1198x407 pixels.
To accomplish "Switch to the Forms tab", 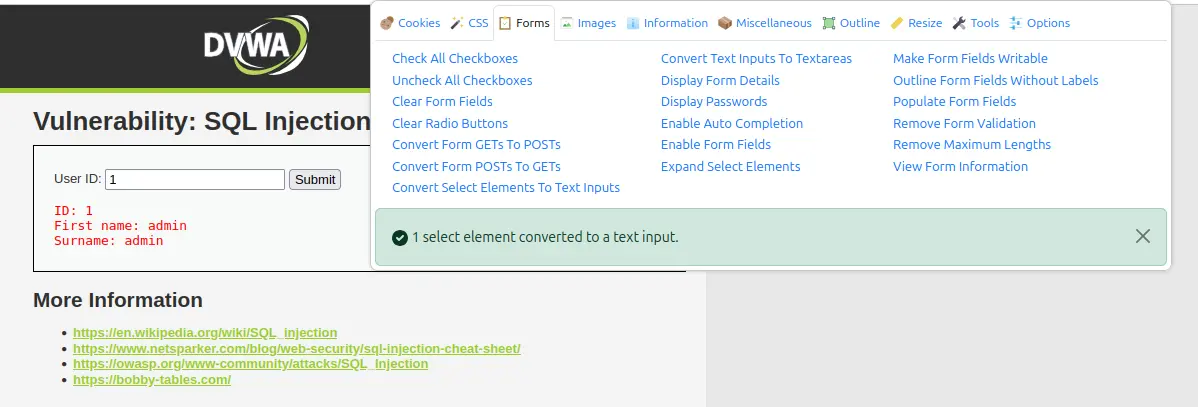I will pos(524,23).
